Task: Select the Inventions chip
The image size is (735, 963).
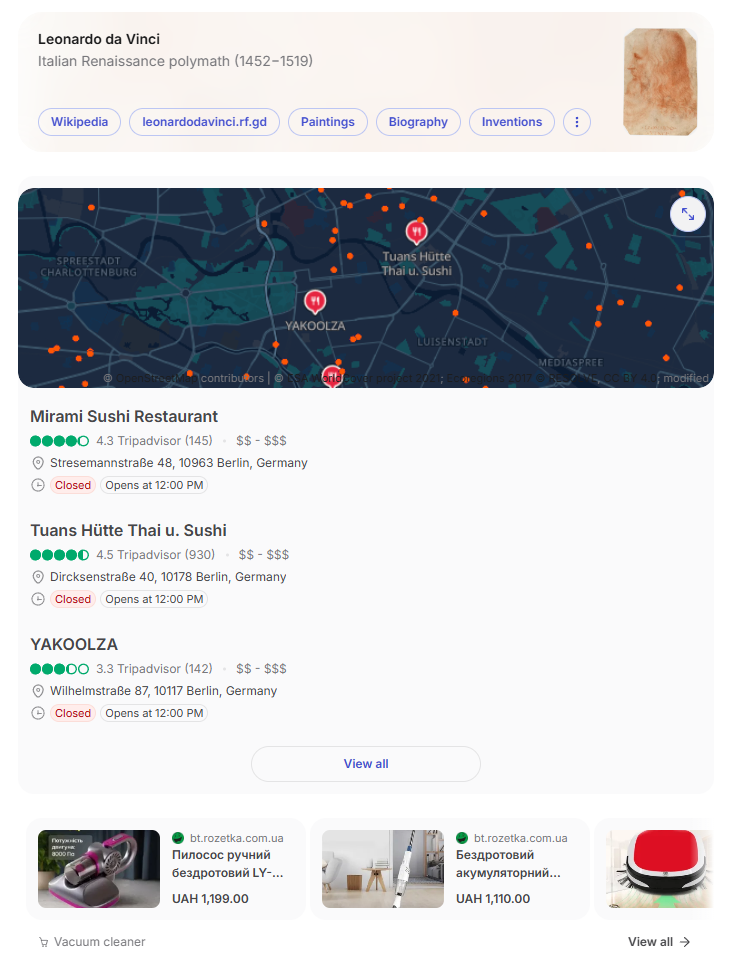Action: [511, 122]
